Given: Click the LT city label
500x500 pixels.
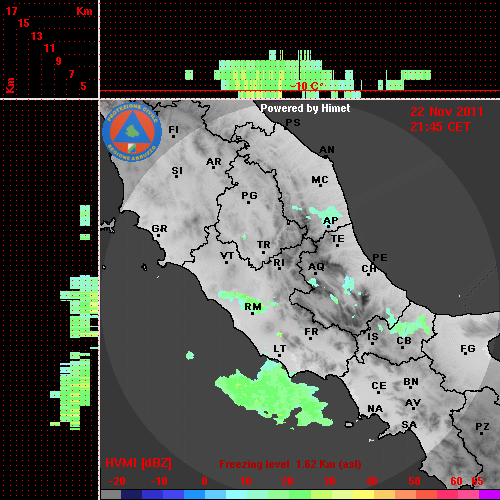Looking at the screenshot, I should click(279, 349).
